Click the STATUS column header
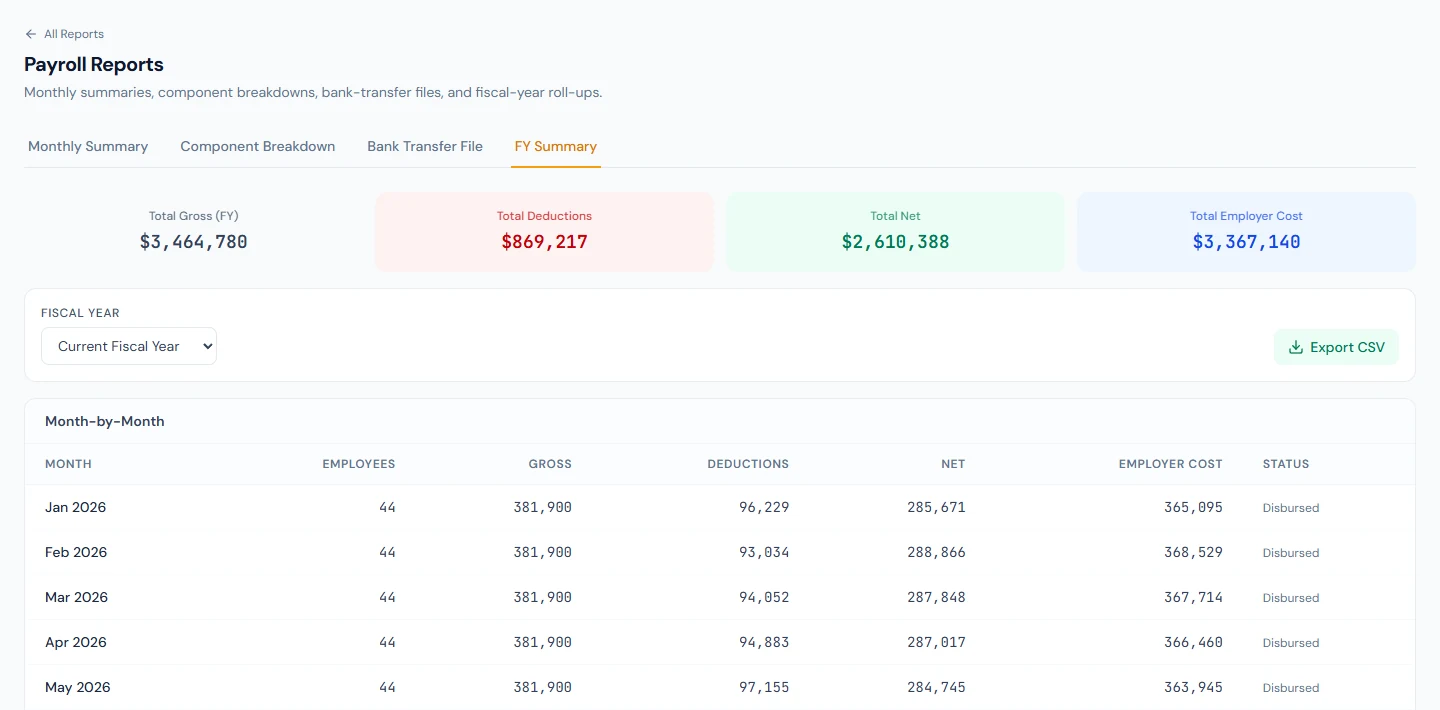 point(1286,464)
